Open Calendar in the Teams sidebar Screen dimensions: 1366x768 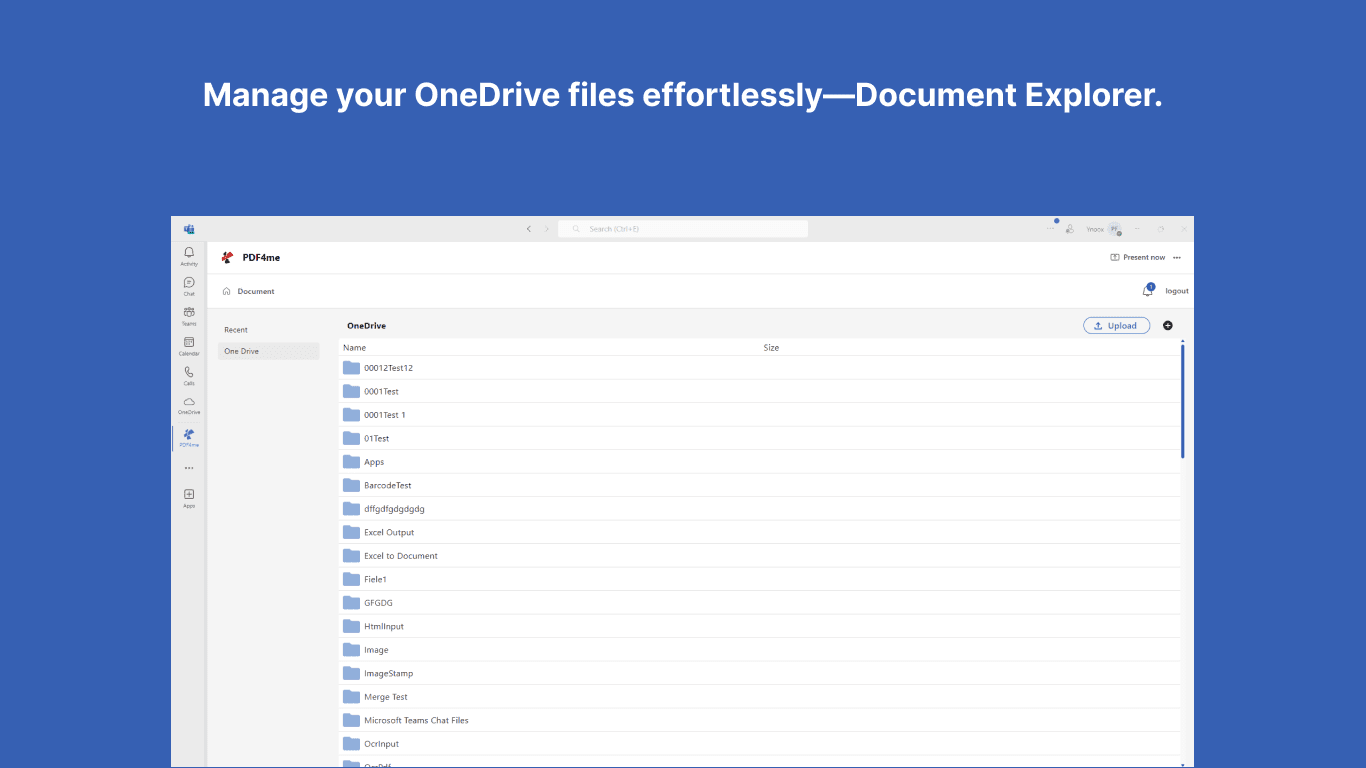[x=189, y=346]
